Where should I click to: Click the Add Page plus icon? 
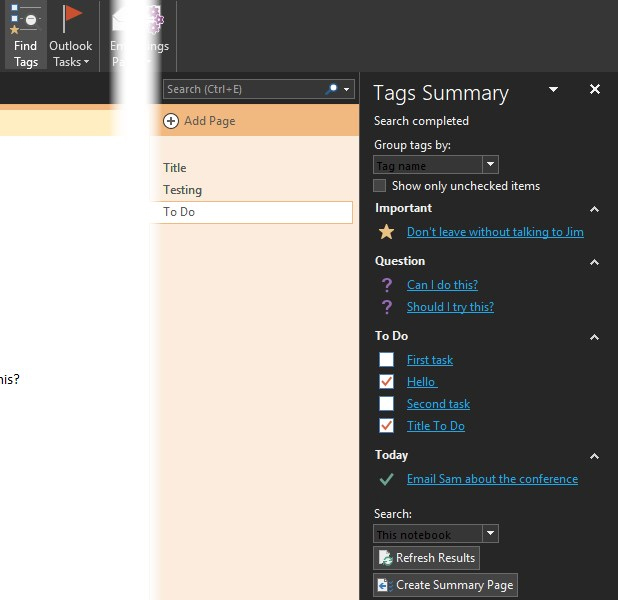click(171, 121)
